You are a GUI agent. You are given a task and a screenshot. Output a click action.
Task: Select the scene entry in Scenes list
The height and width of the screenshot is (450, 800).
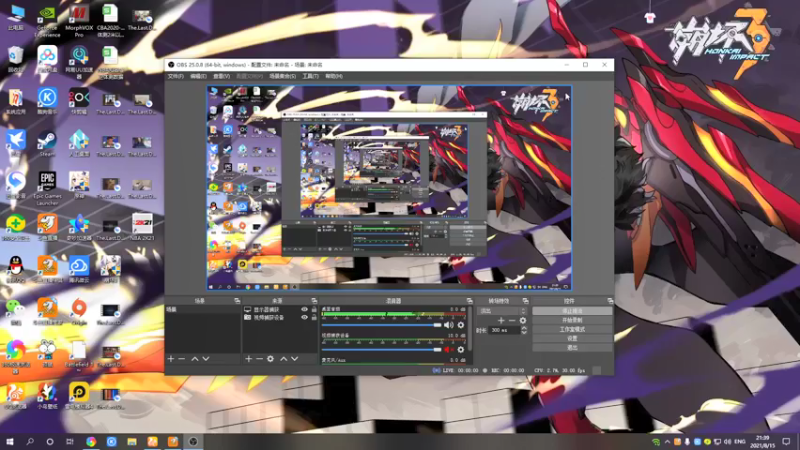coord(203,310)
